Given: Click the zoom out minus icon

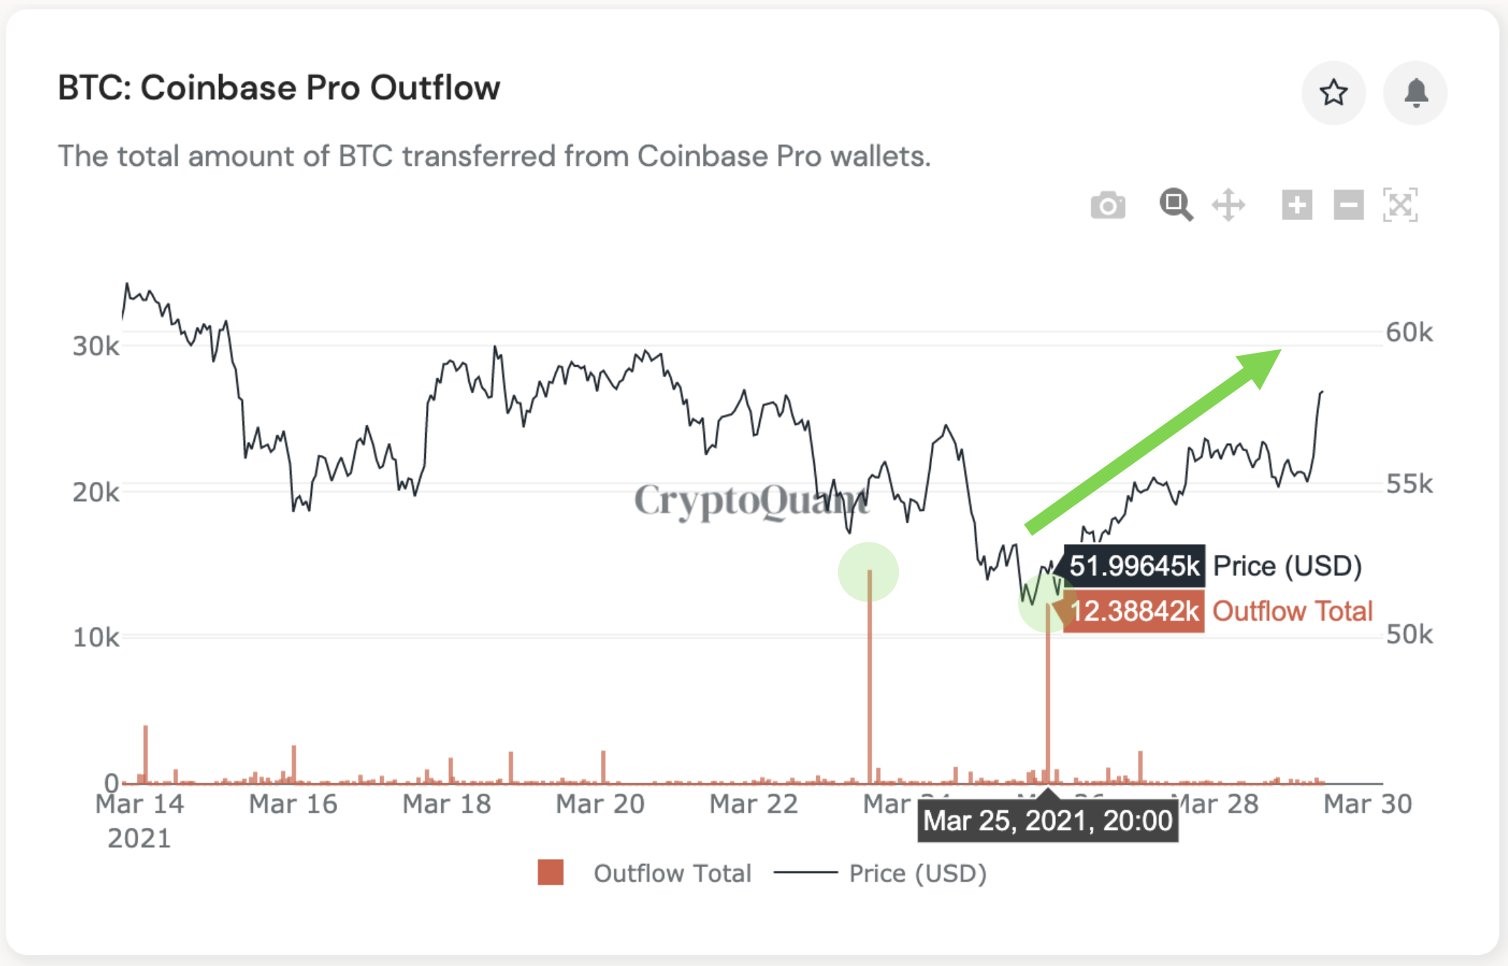Looking at the screenshot, I should (1347, 205).
